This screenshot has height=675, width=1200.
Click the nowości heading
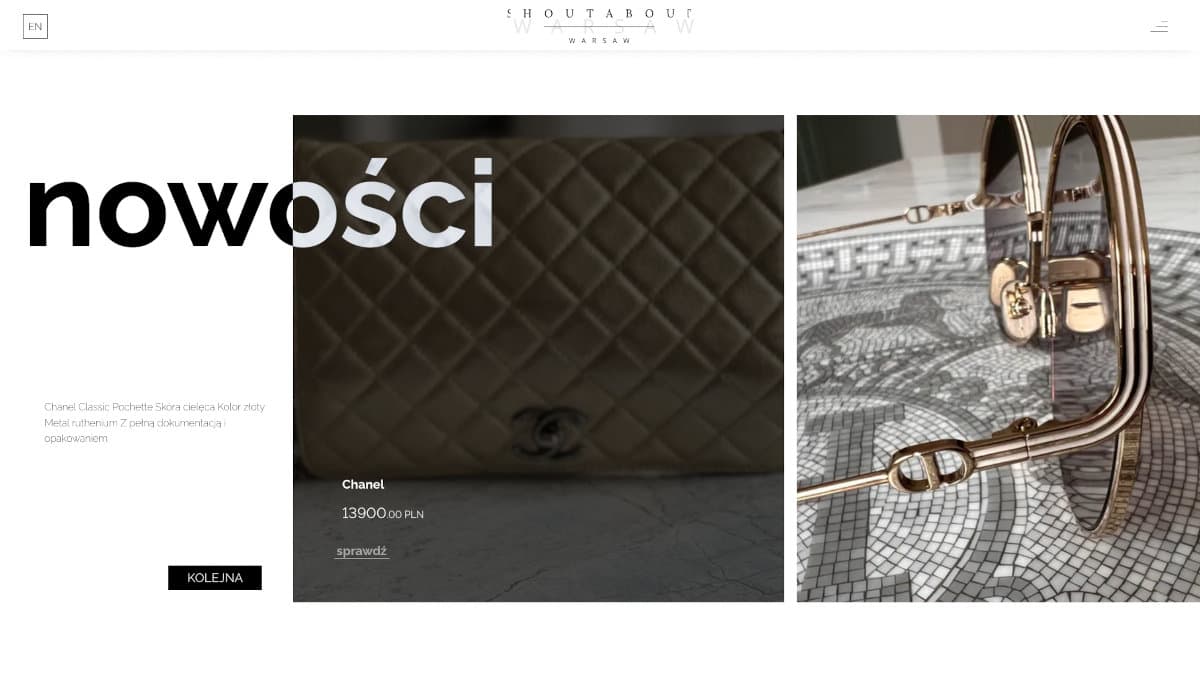click(260, 203)
